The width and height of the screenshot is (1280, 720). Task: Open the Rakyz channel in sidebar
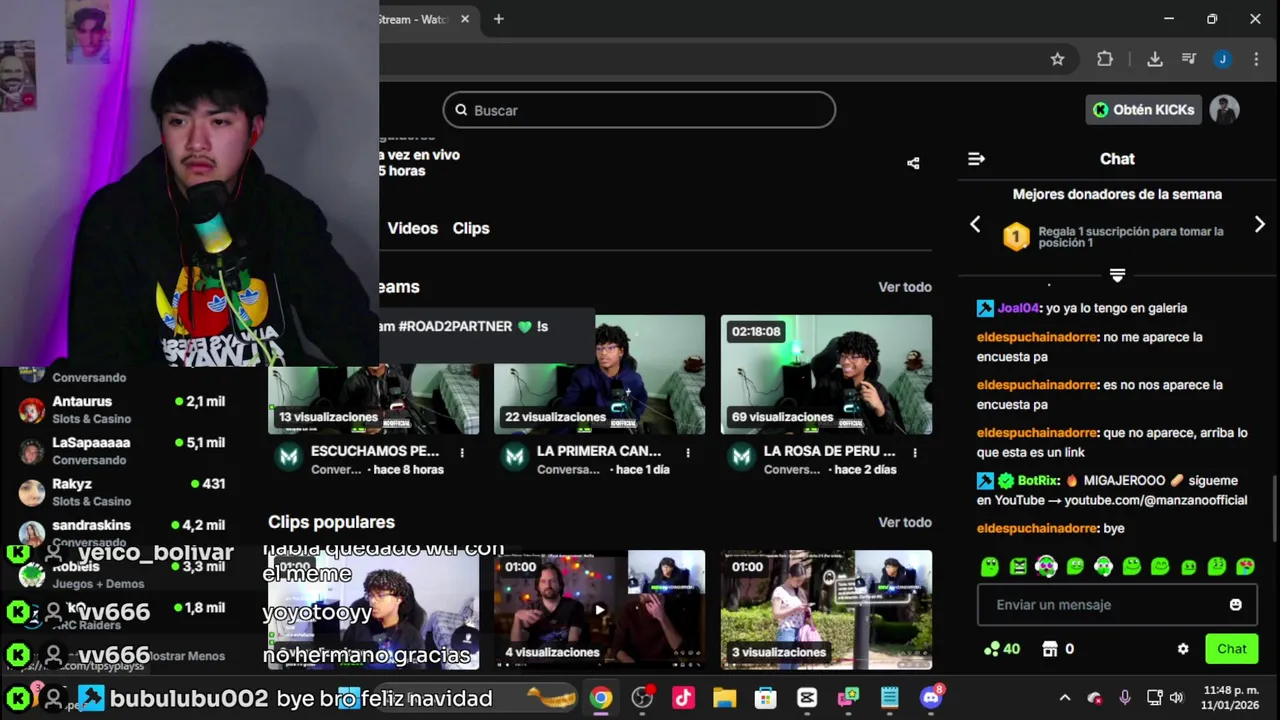[x=125, y=491]
